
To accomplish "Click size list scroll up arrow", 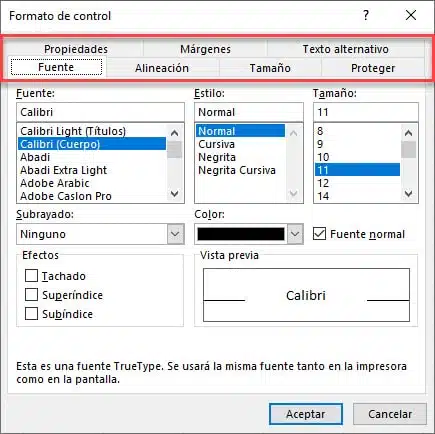I will 408,133.
